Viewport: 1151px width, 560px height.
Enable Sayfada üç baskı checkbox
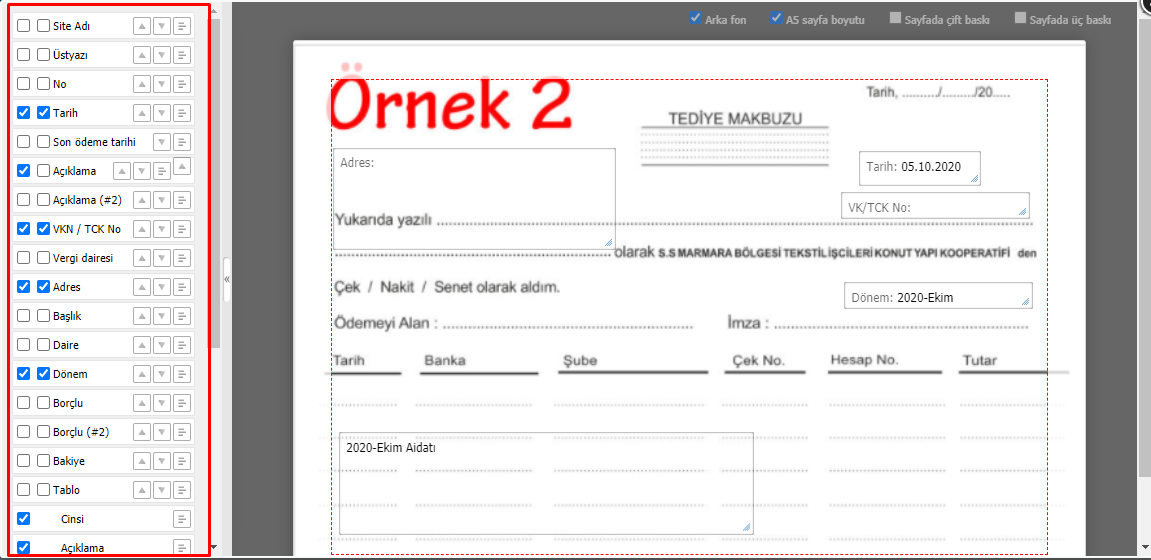pos(1020,18)
